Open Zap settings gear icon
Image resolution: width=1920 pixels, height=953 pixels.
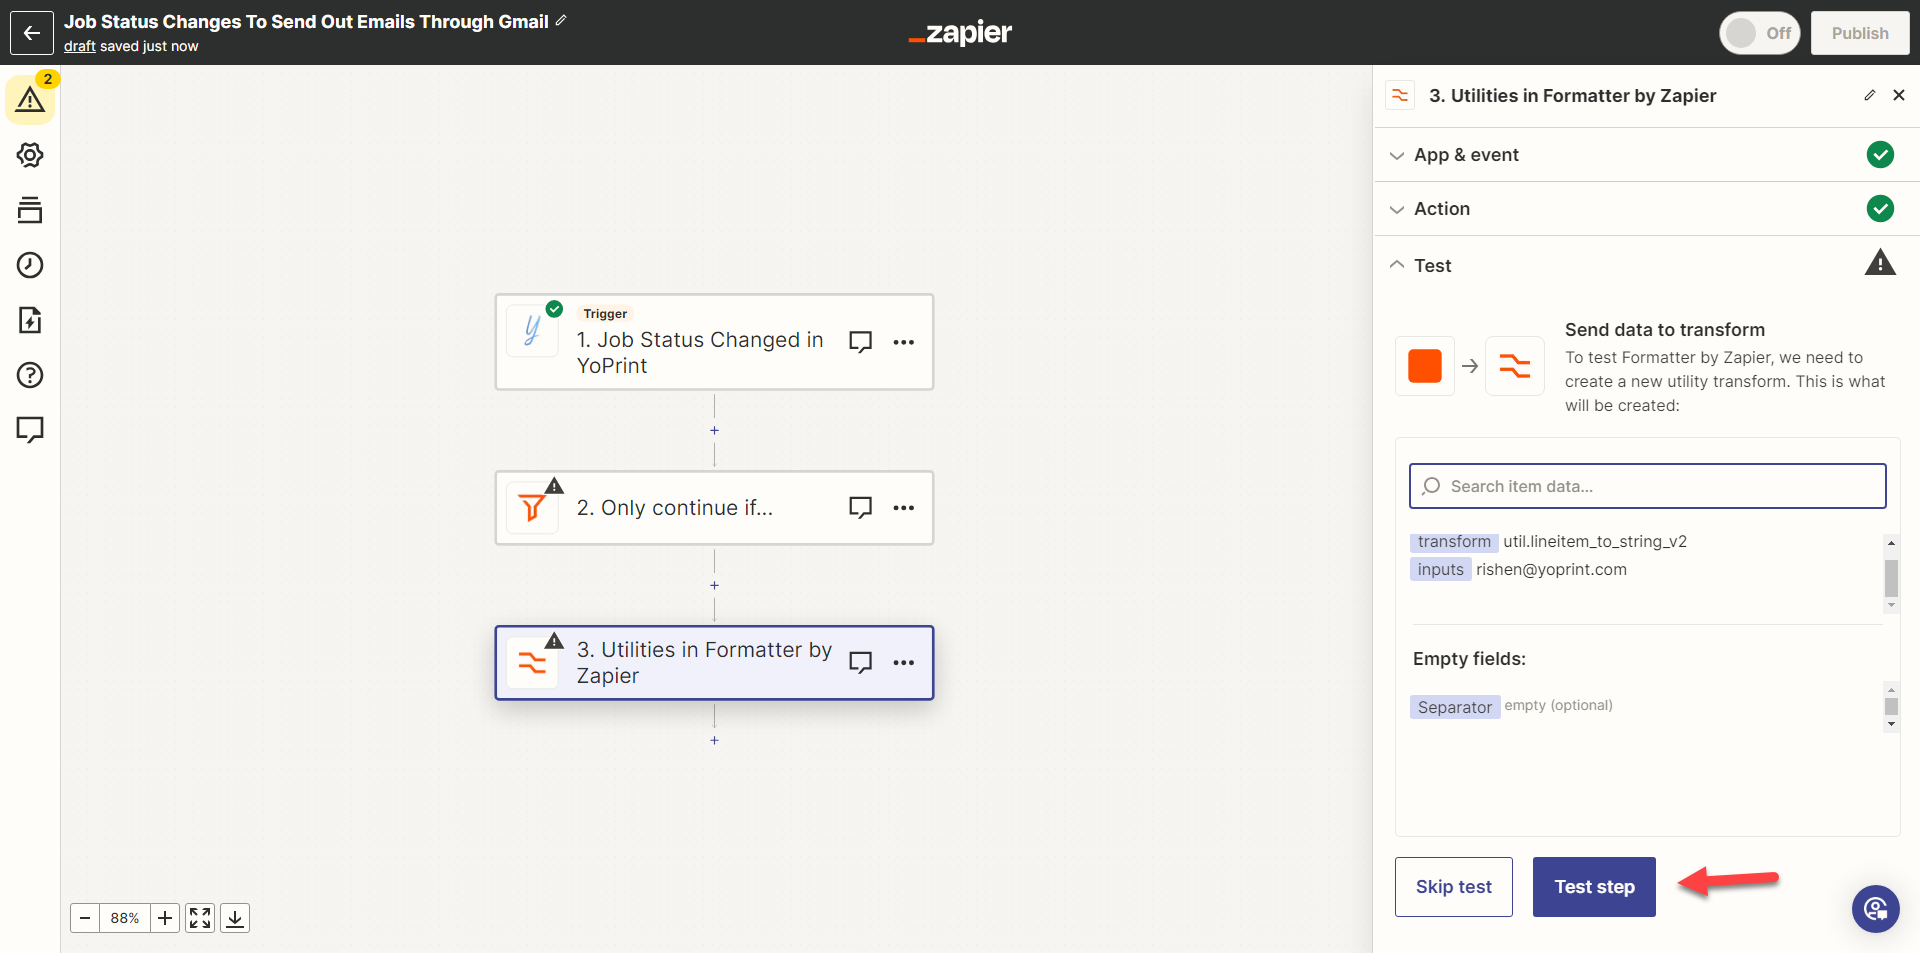click(30, 155)
